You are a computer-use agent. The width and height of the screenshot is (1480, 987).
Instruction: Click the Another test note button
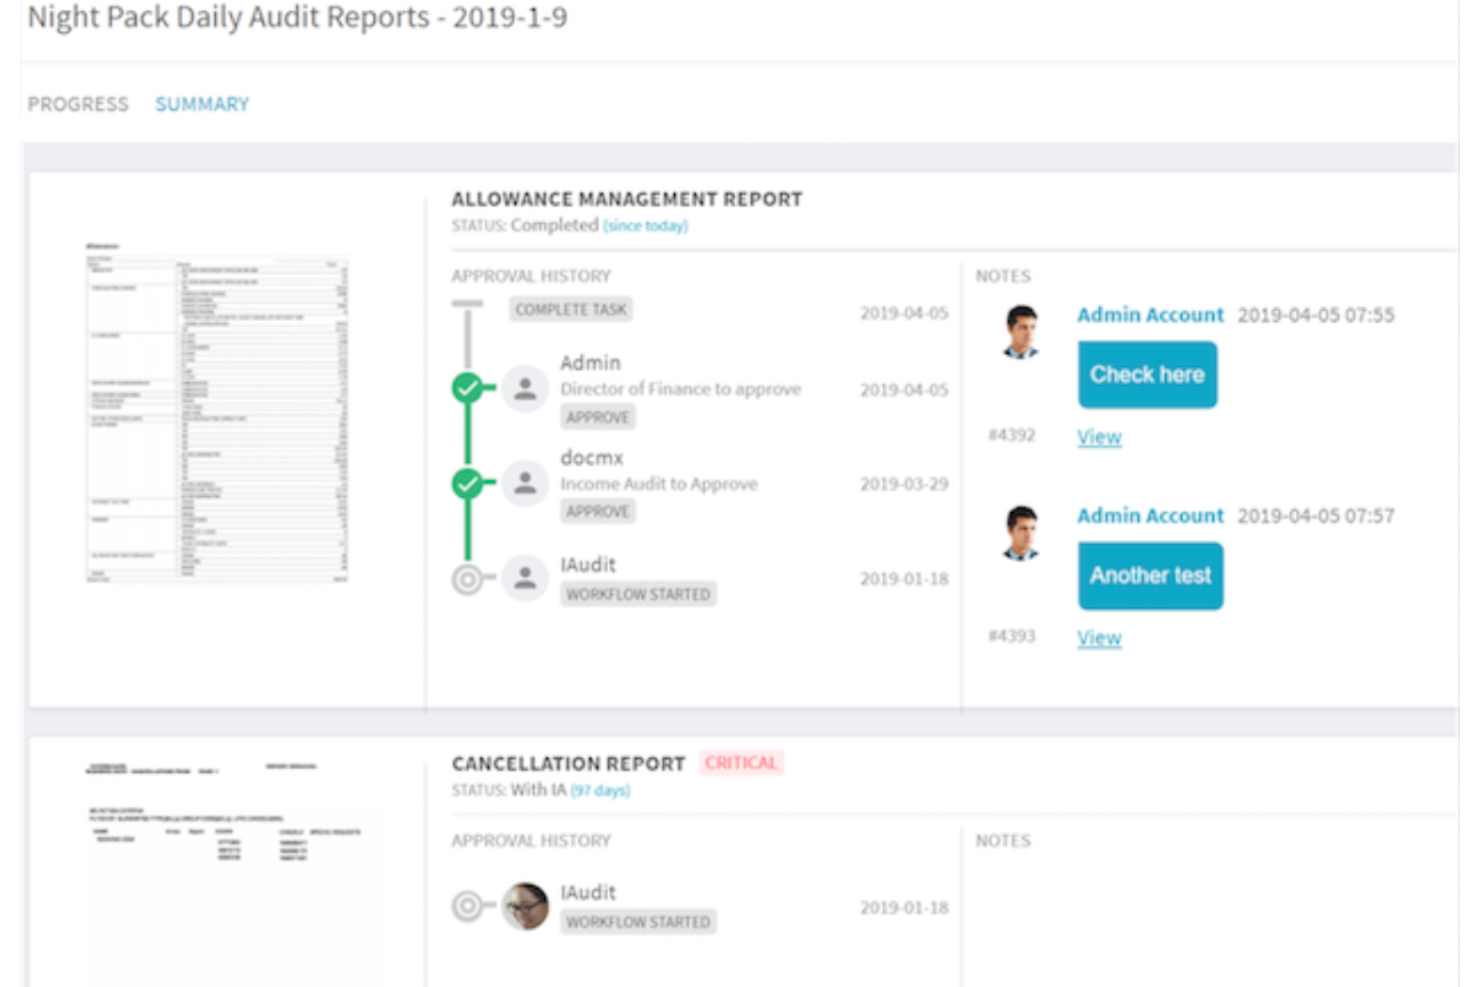coord(1149,575)
